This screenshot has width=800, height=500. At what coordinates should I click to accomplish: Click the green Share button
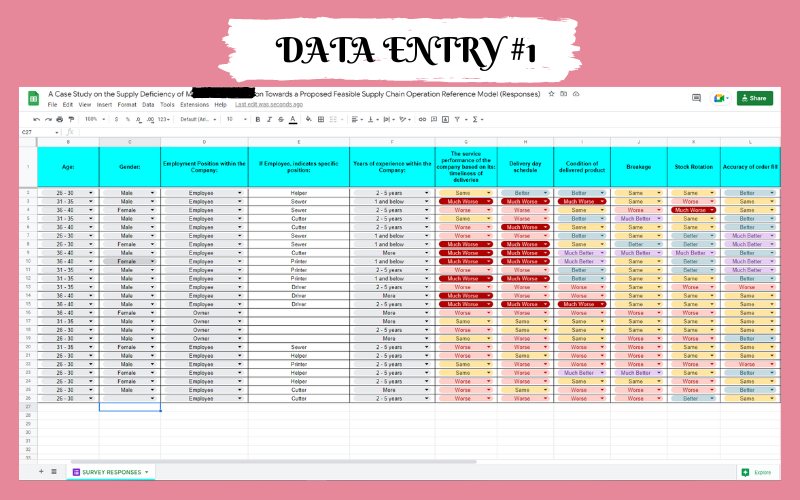tap(755, 98)
